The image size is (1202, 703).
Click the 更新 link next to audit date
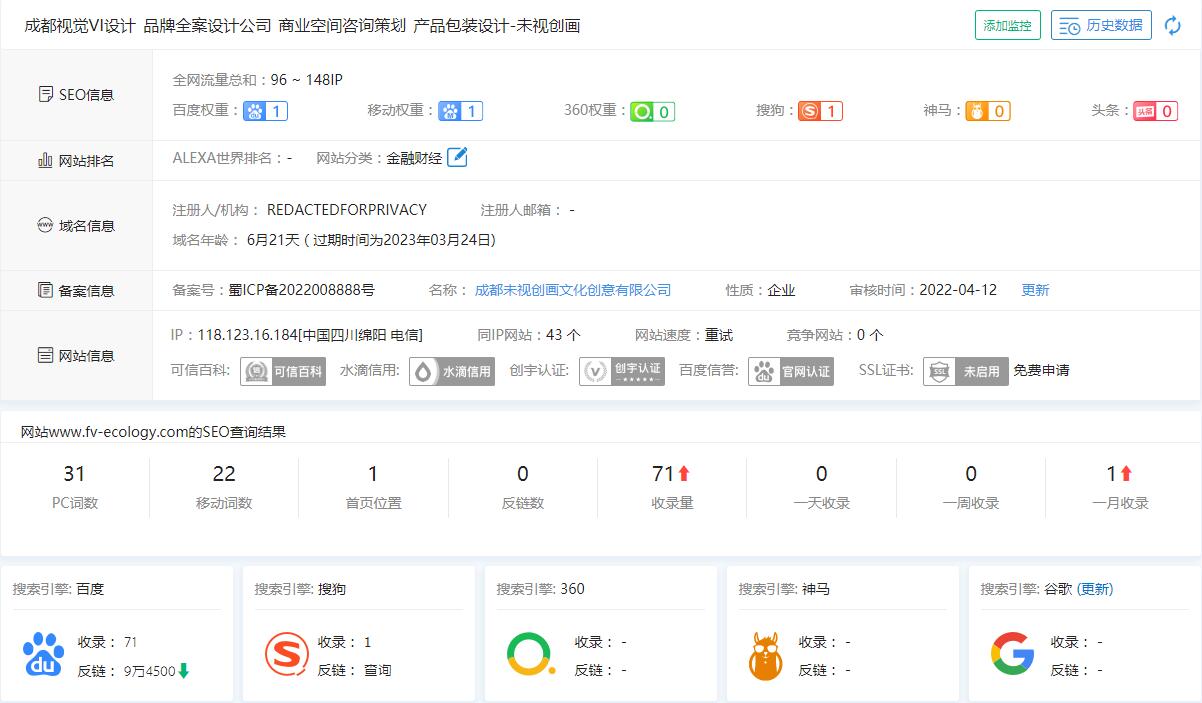(1035, 290)
